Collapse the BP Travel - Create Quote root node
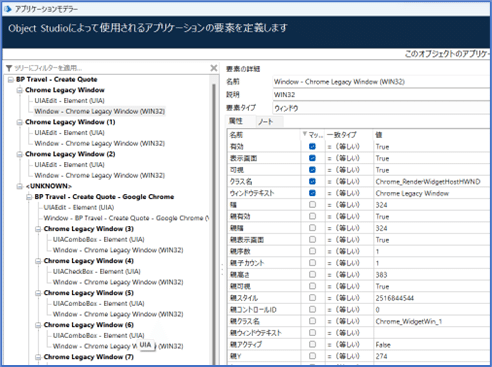Image resolution: width=492 pixels, height=367 pixels. (11, 80)
